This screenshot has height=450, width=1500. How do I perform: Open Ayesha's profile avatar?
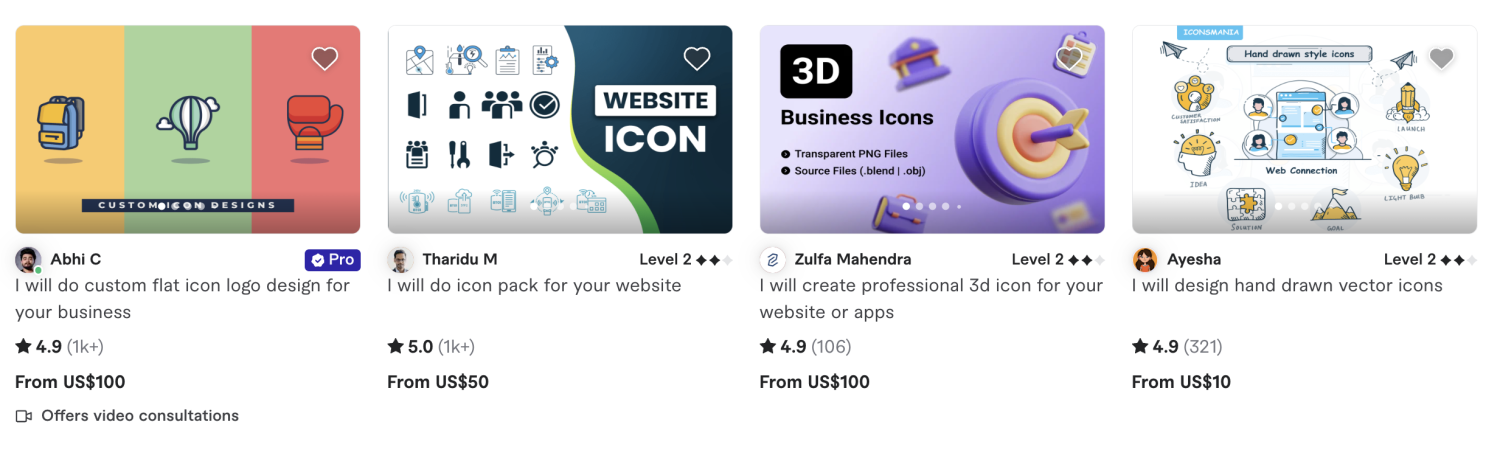(1144, 260)
